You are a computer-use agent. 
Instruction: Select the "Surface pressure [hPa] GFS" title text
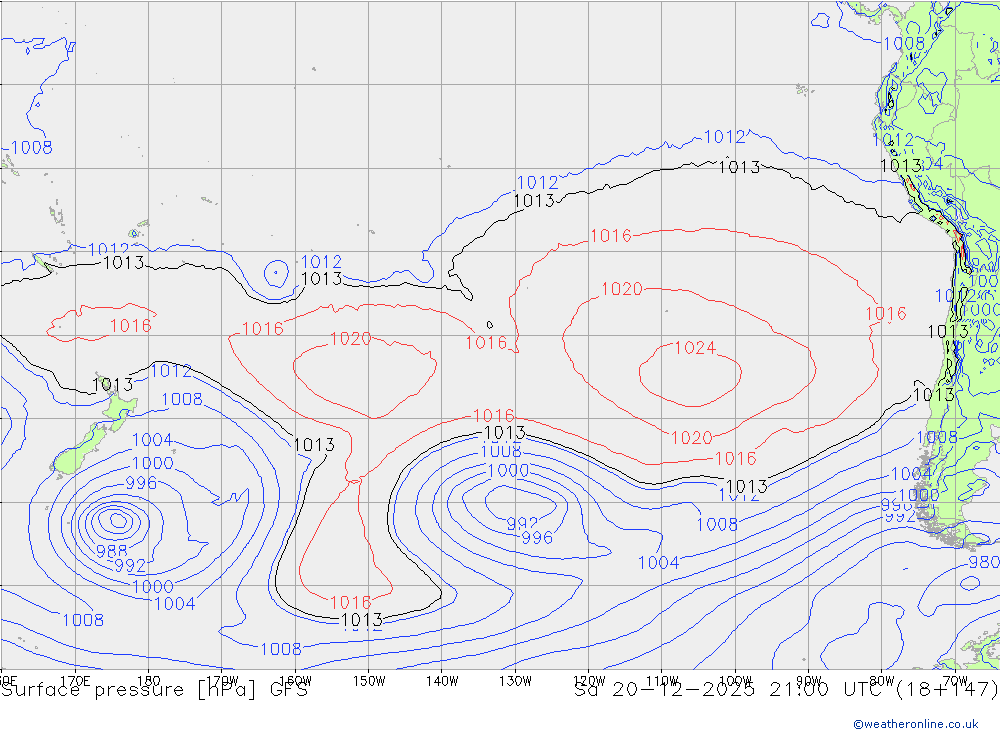(154, 690)
